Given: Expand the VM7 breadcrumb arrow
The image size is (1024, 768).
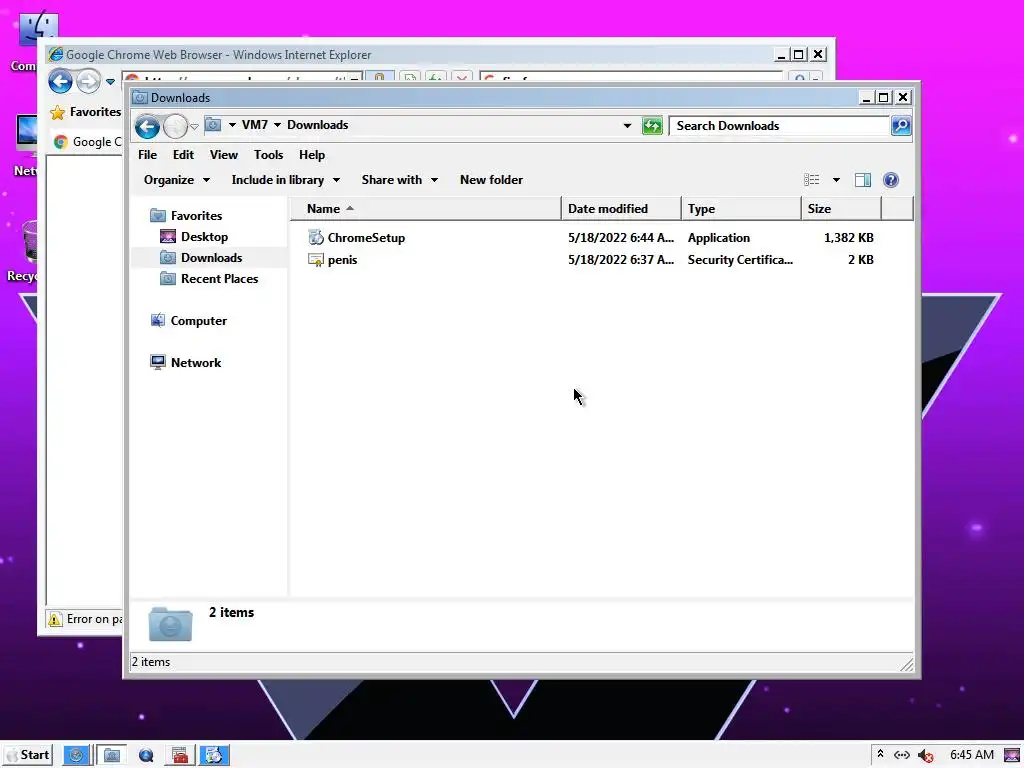Looking at the screenshot, I should pyautogui.click(x=278, y=125).
